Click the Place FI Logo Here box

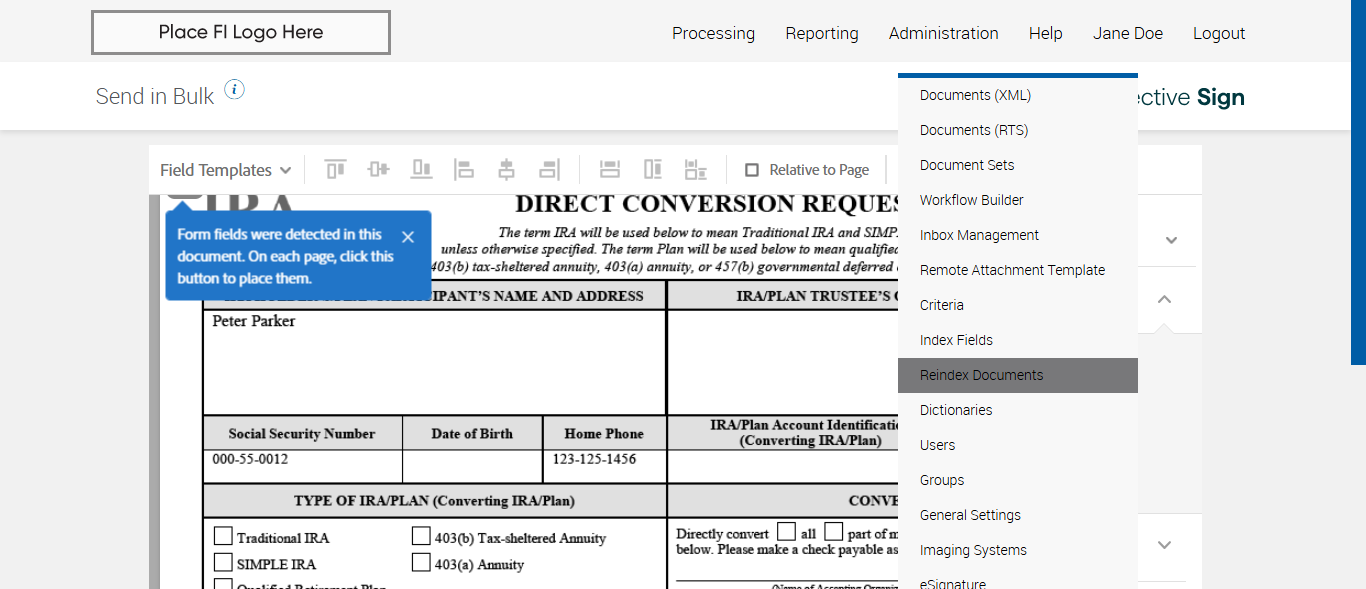click(241, 32)
